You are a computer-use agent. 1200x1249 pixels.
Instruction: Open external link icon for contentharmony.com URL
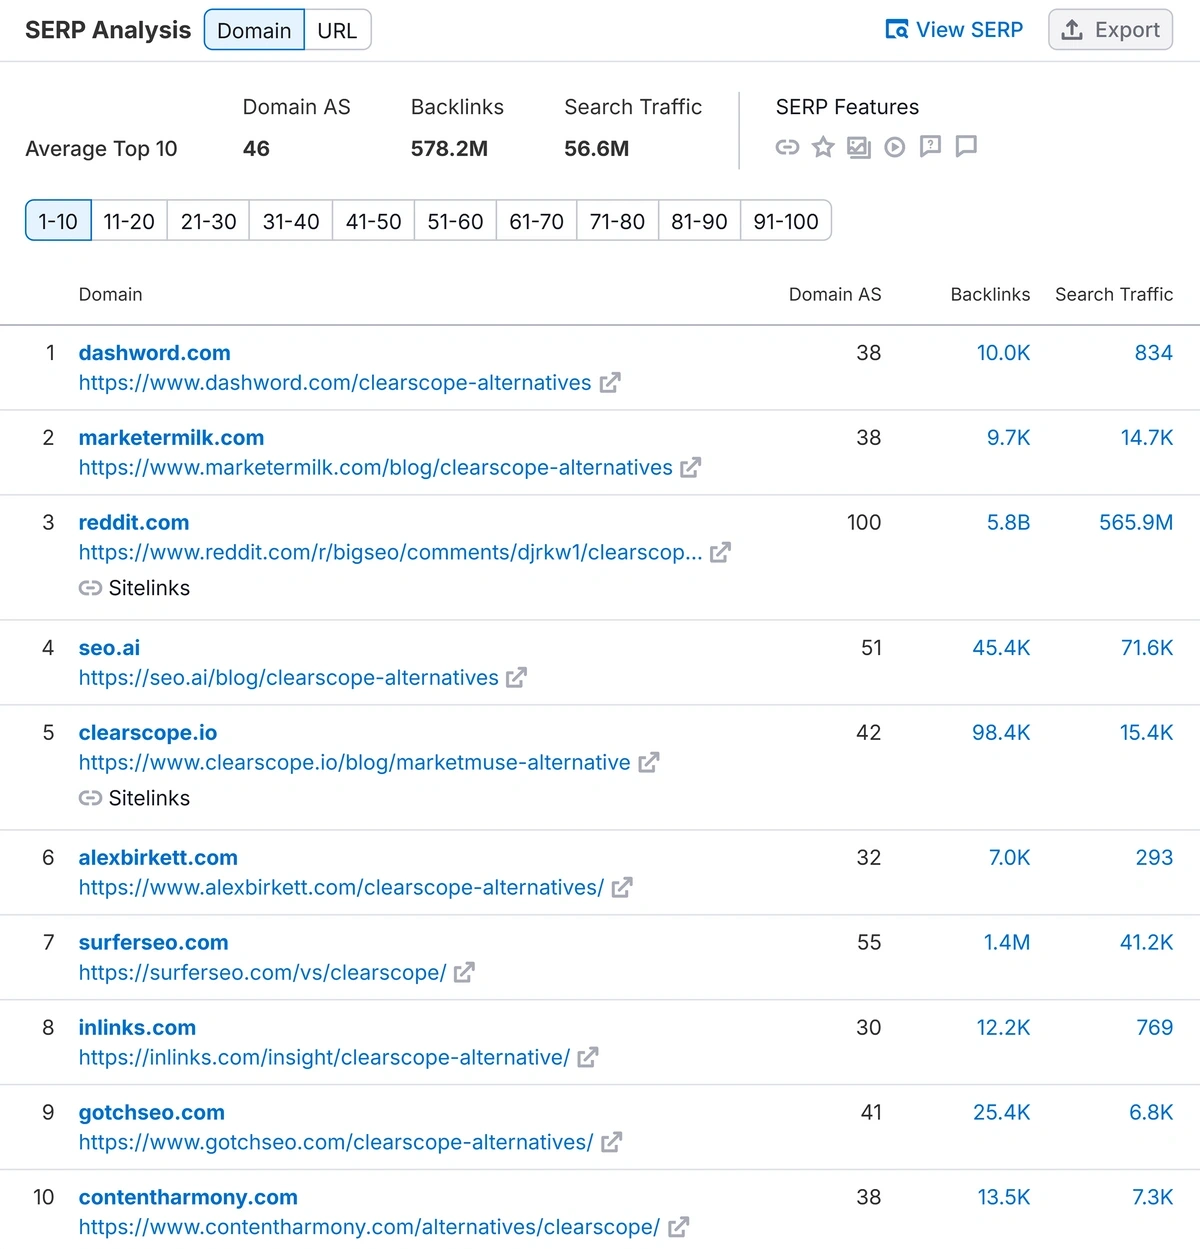coord(678,1227)
